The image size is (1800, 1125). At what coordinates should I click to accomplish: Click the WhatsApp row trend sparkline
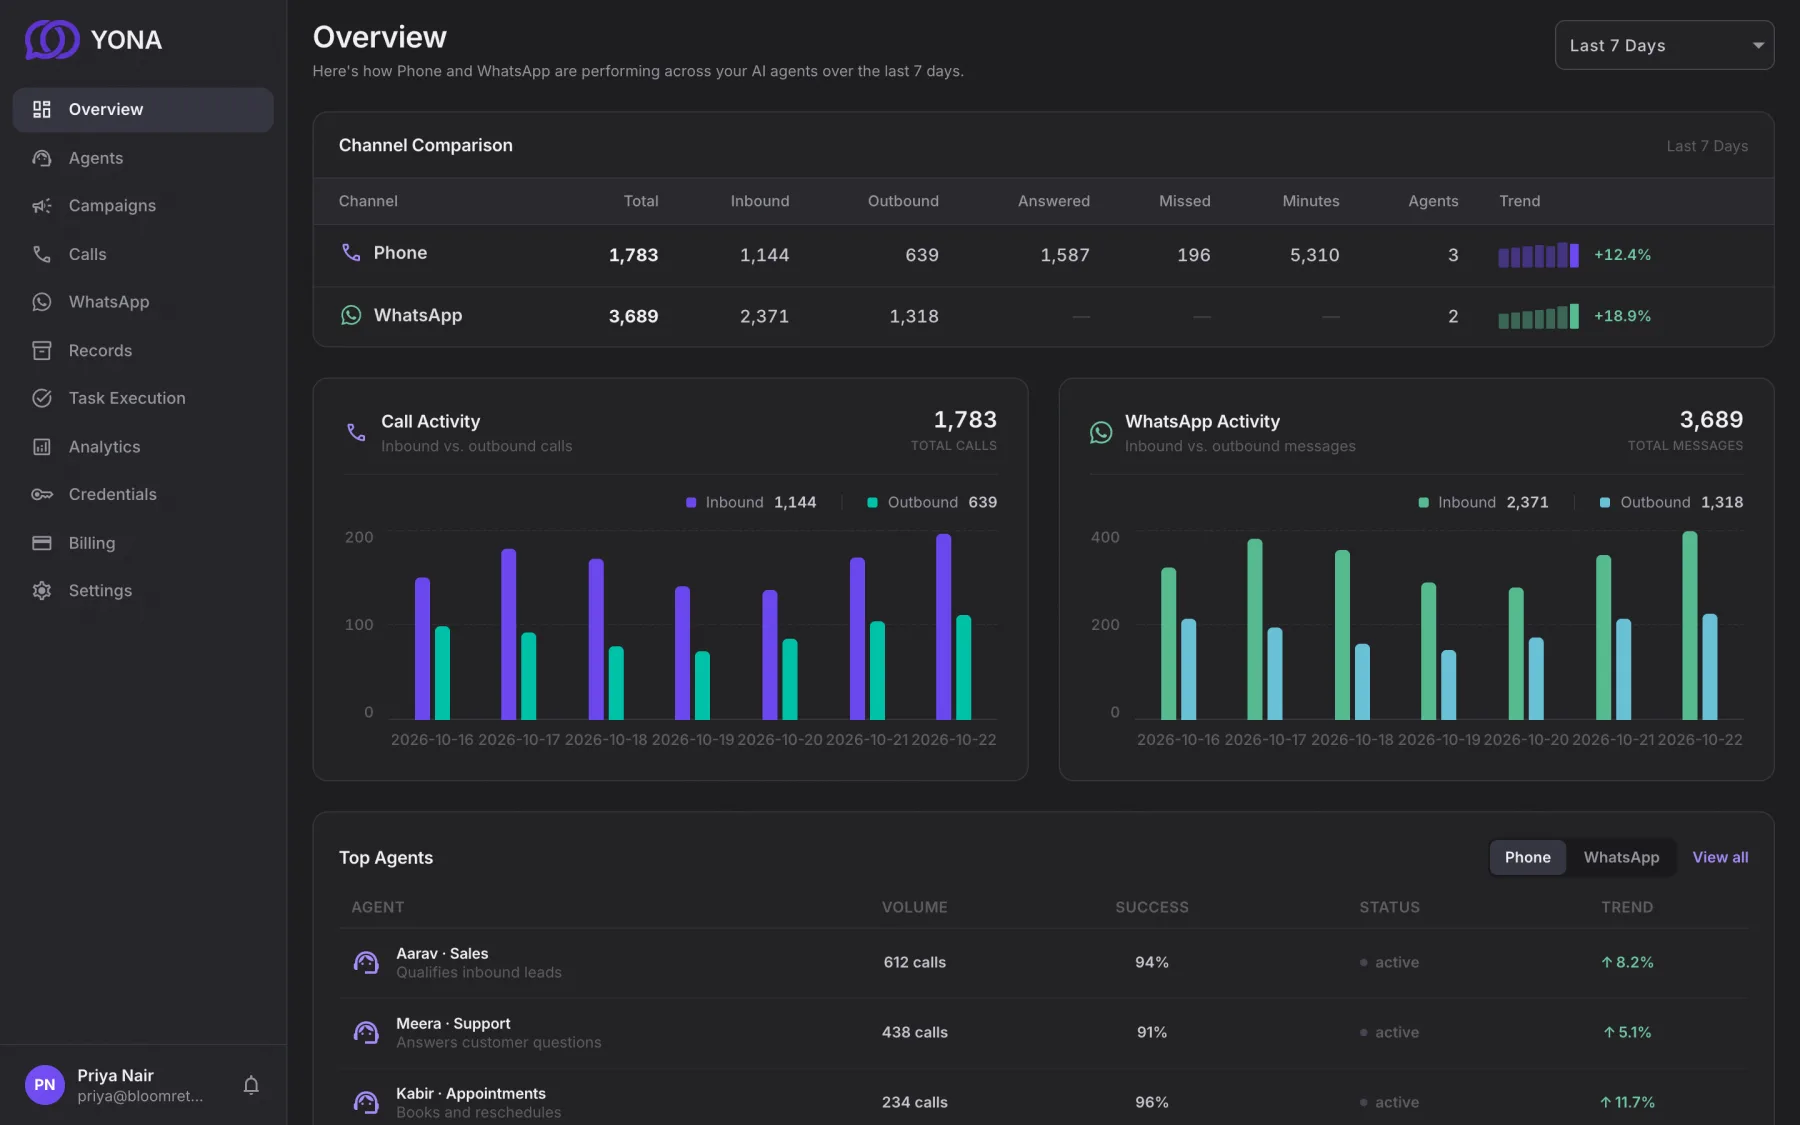1538,317
